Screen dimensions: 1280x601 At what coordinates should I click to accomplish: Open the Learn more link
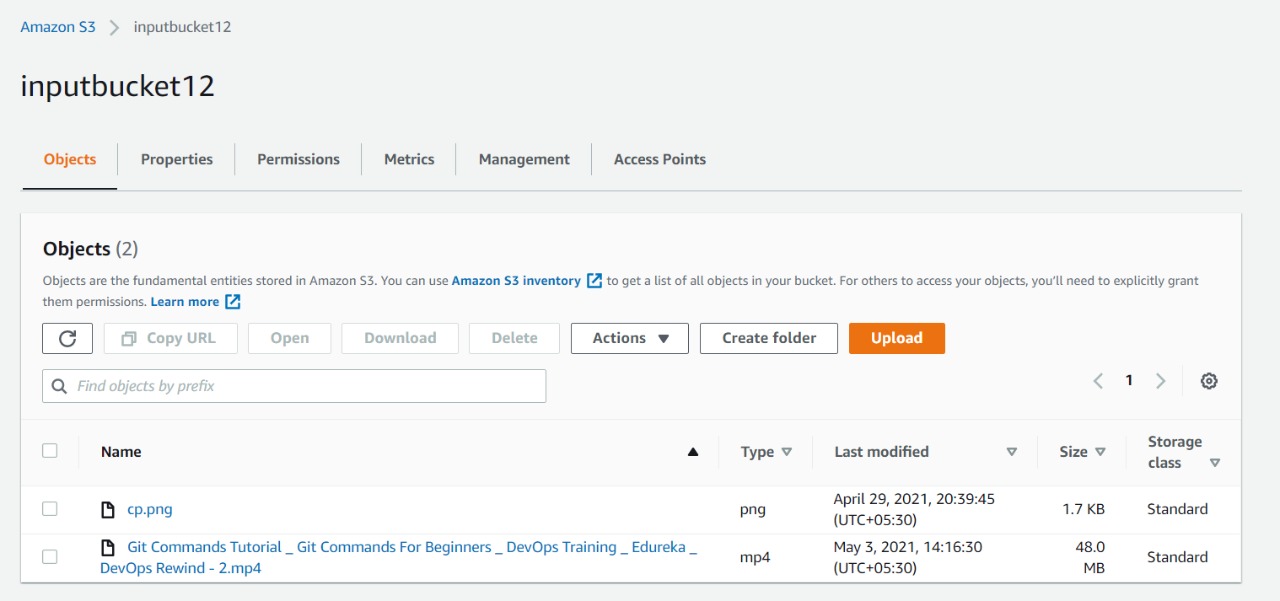[x=184, y=301]
